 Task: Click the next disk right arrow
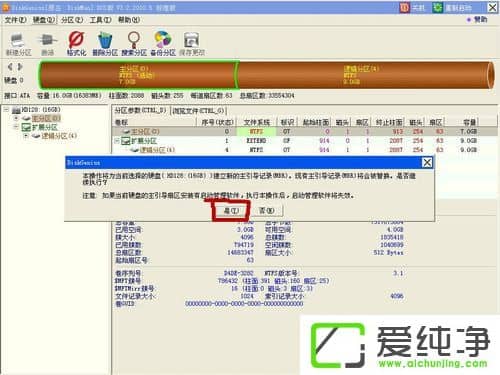click(20, 67)
